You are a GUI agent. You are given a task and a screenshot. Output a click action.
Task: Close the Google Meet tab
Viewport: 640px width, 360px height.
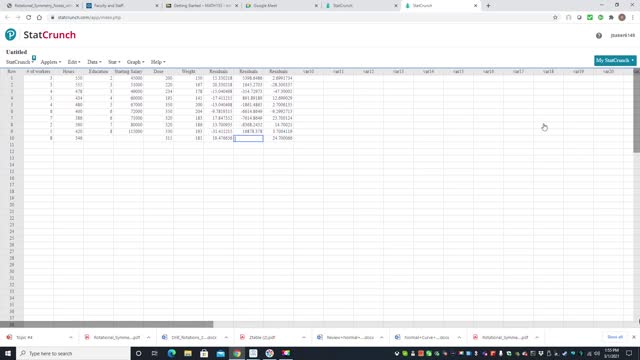pyautogui.click(x=316, y=6)
